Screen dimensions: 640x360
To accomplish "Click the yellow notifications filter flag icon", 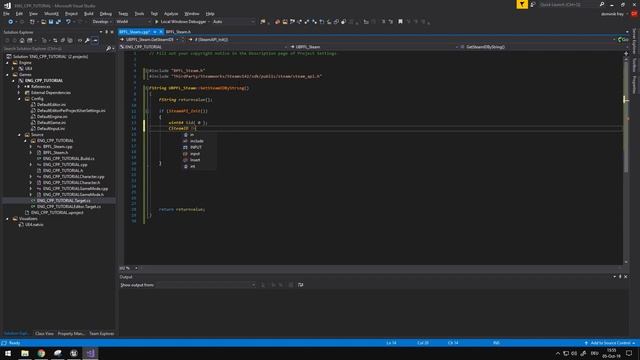I will coord(522,4).
